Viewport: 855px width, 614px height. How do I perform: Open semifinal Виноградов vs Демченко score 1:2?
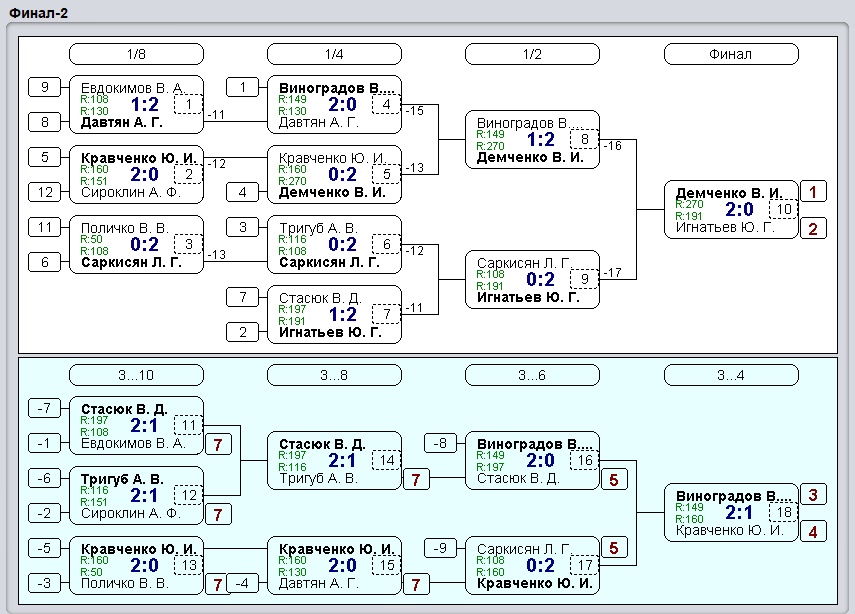[532, 140]
